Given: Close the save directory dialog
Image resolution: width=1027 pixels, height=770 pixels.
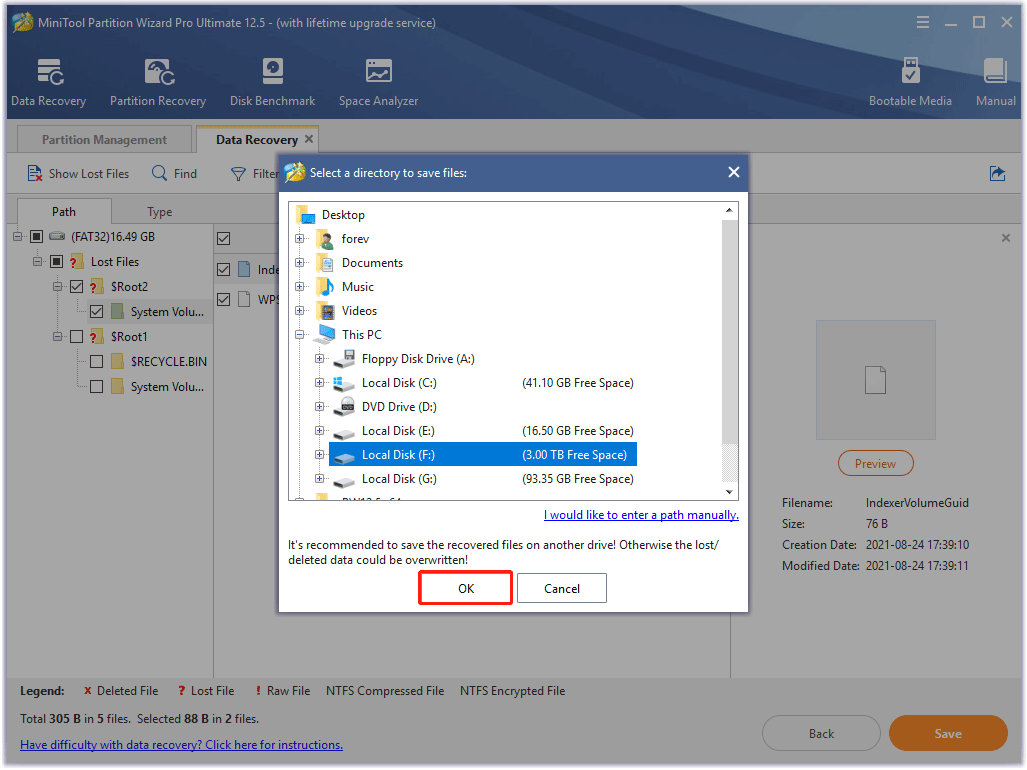Looking at the screenshot, I should pos(734,172).
